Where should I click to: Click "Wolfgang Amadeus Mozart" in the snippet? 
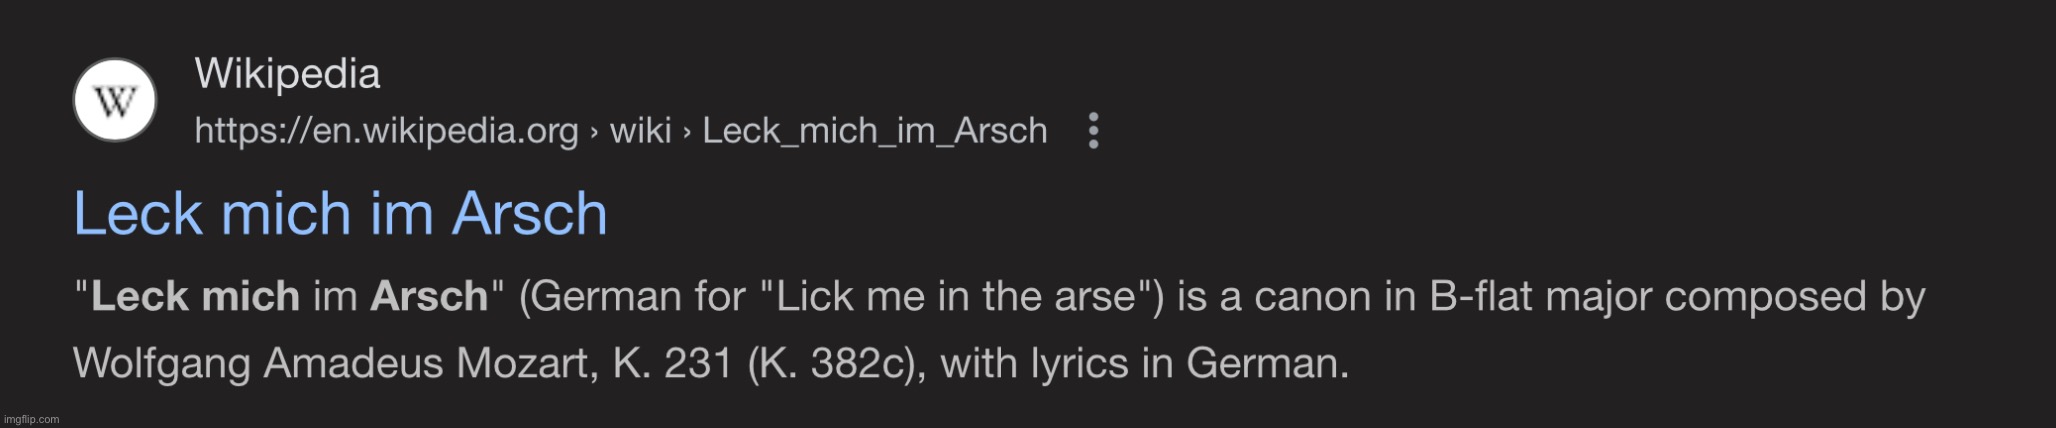[336, 363]
